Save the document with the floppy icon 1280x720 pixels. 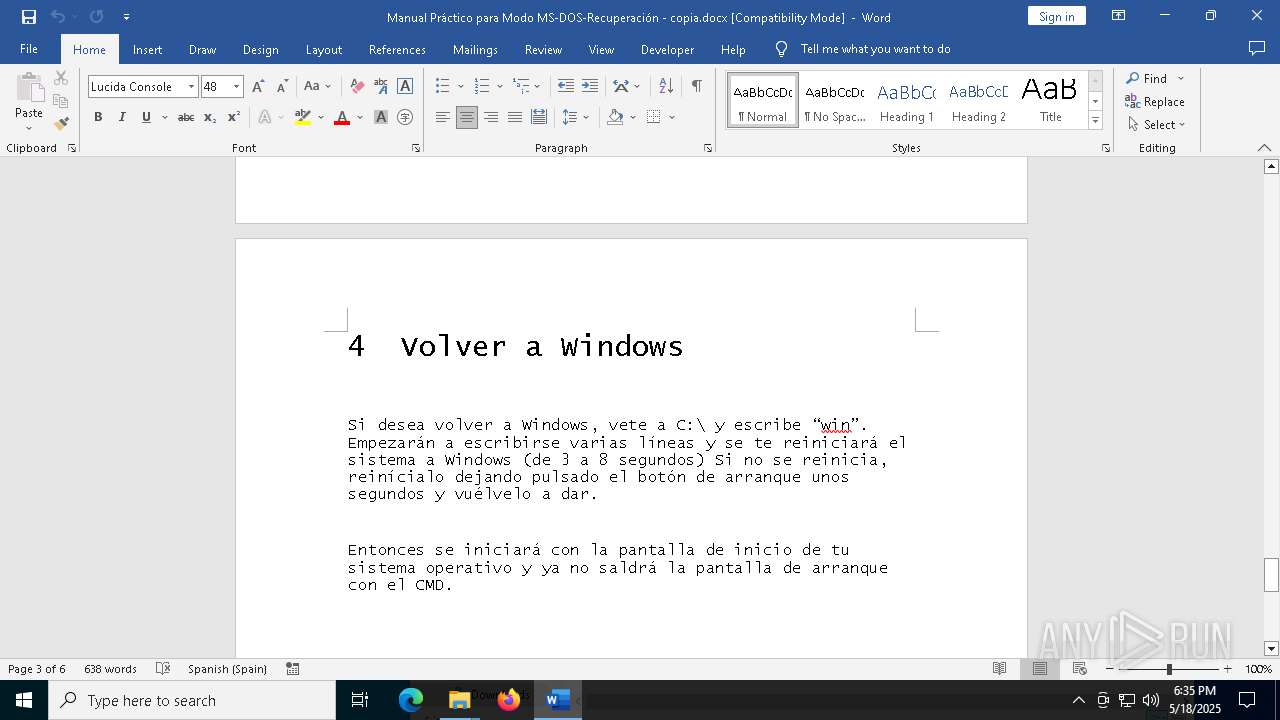29,17
